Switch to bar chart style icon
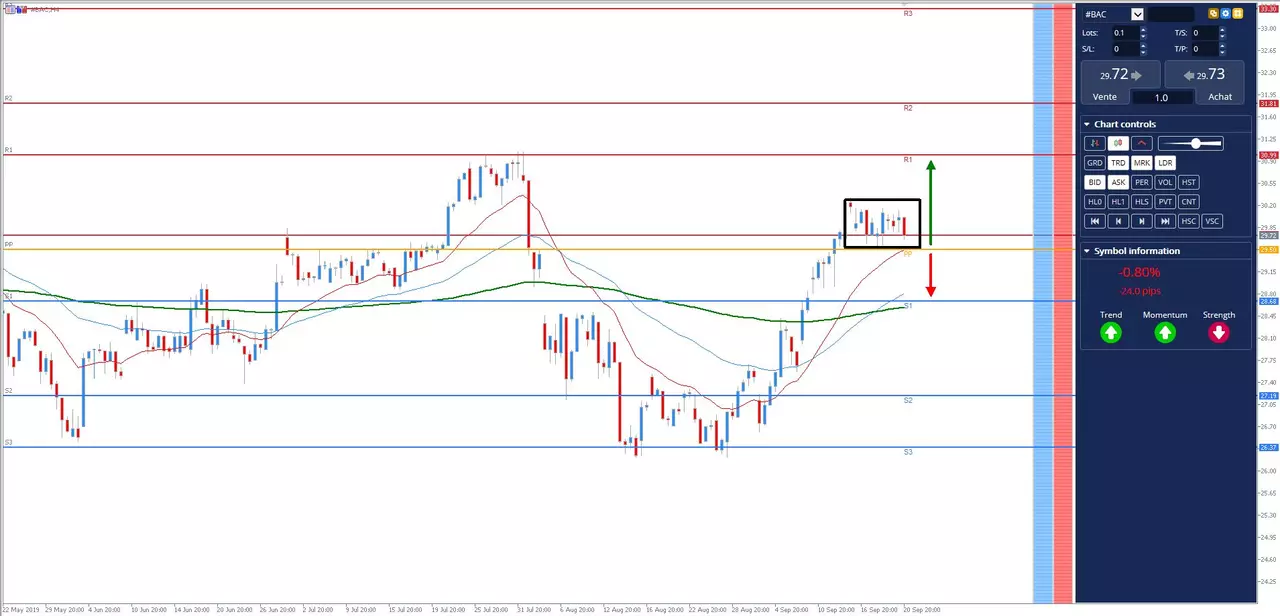Screen dimensions: 1280x616 1095,143
